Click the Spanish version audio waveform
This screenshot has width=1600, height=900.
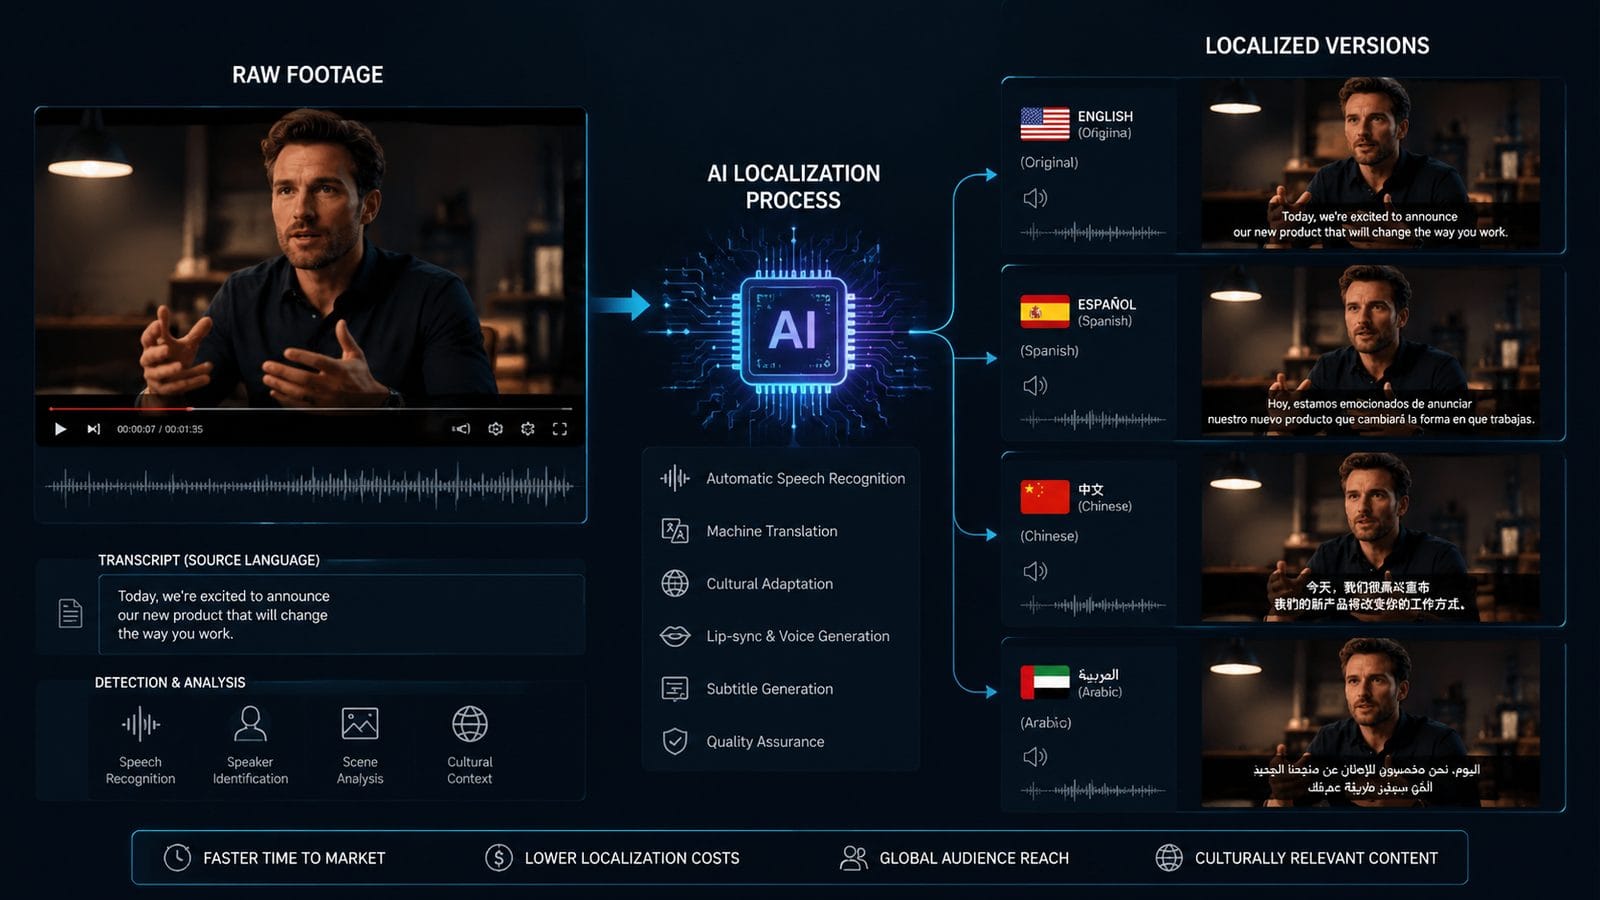[1093, 419]
